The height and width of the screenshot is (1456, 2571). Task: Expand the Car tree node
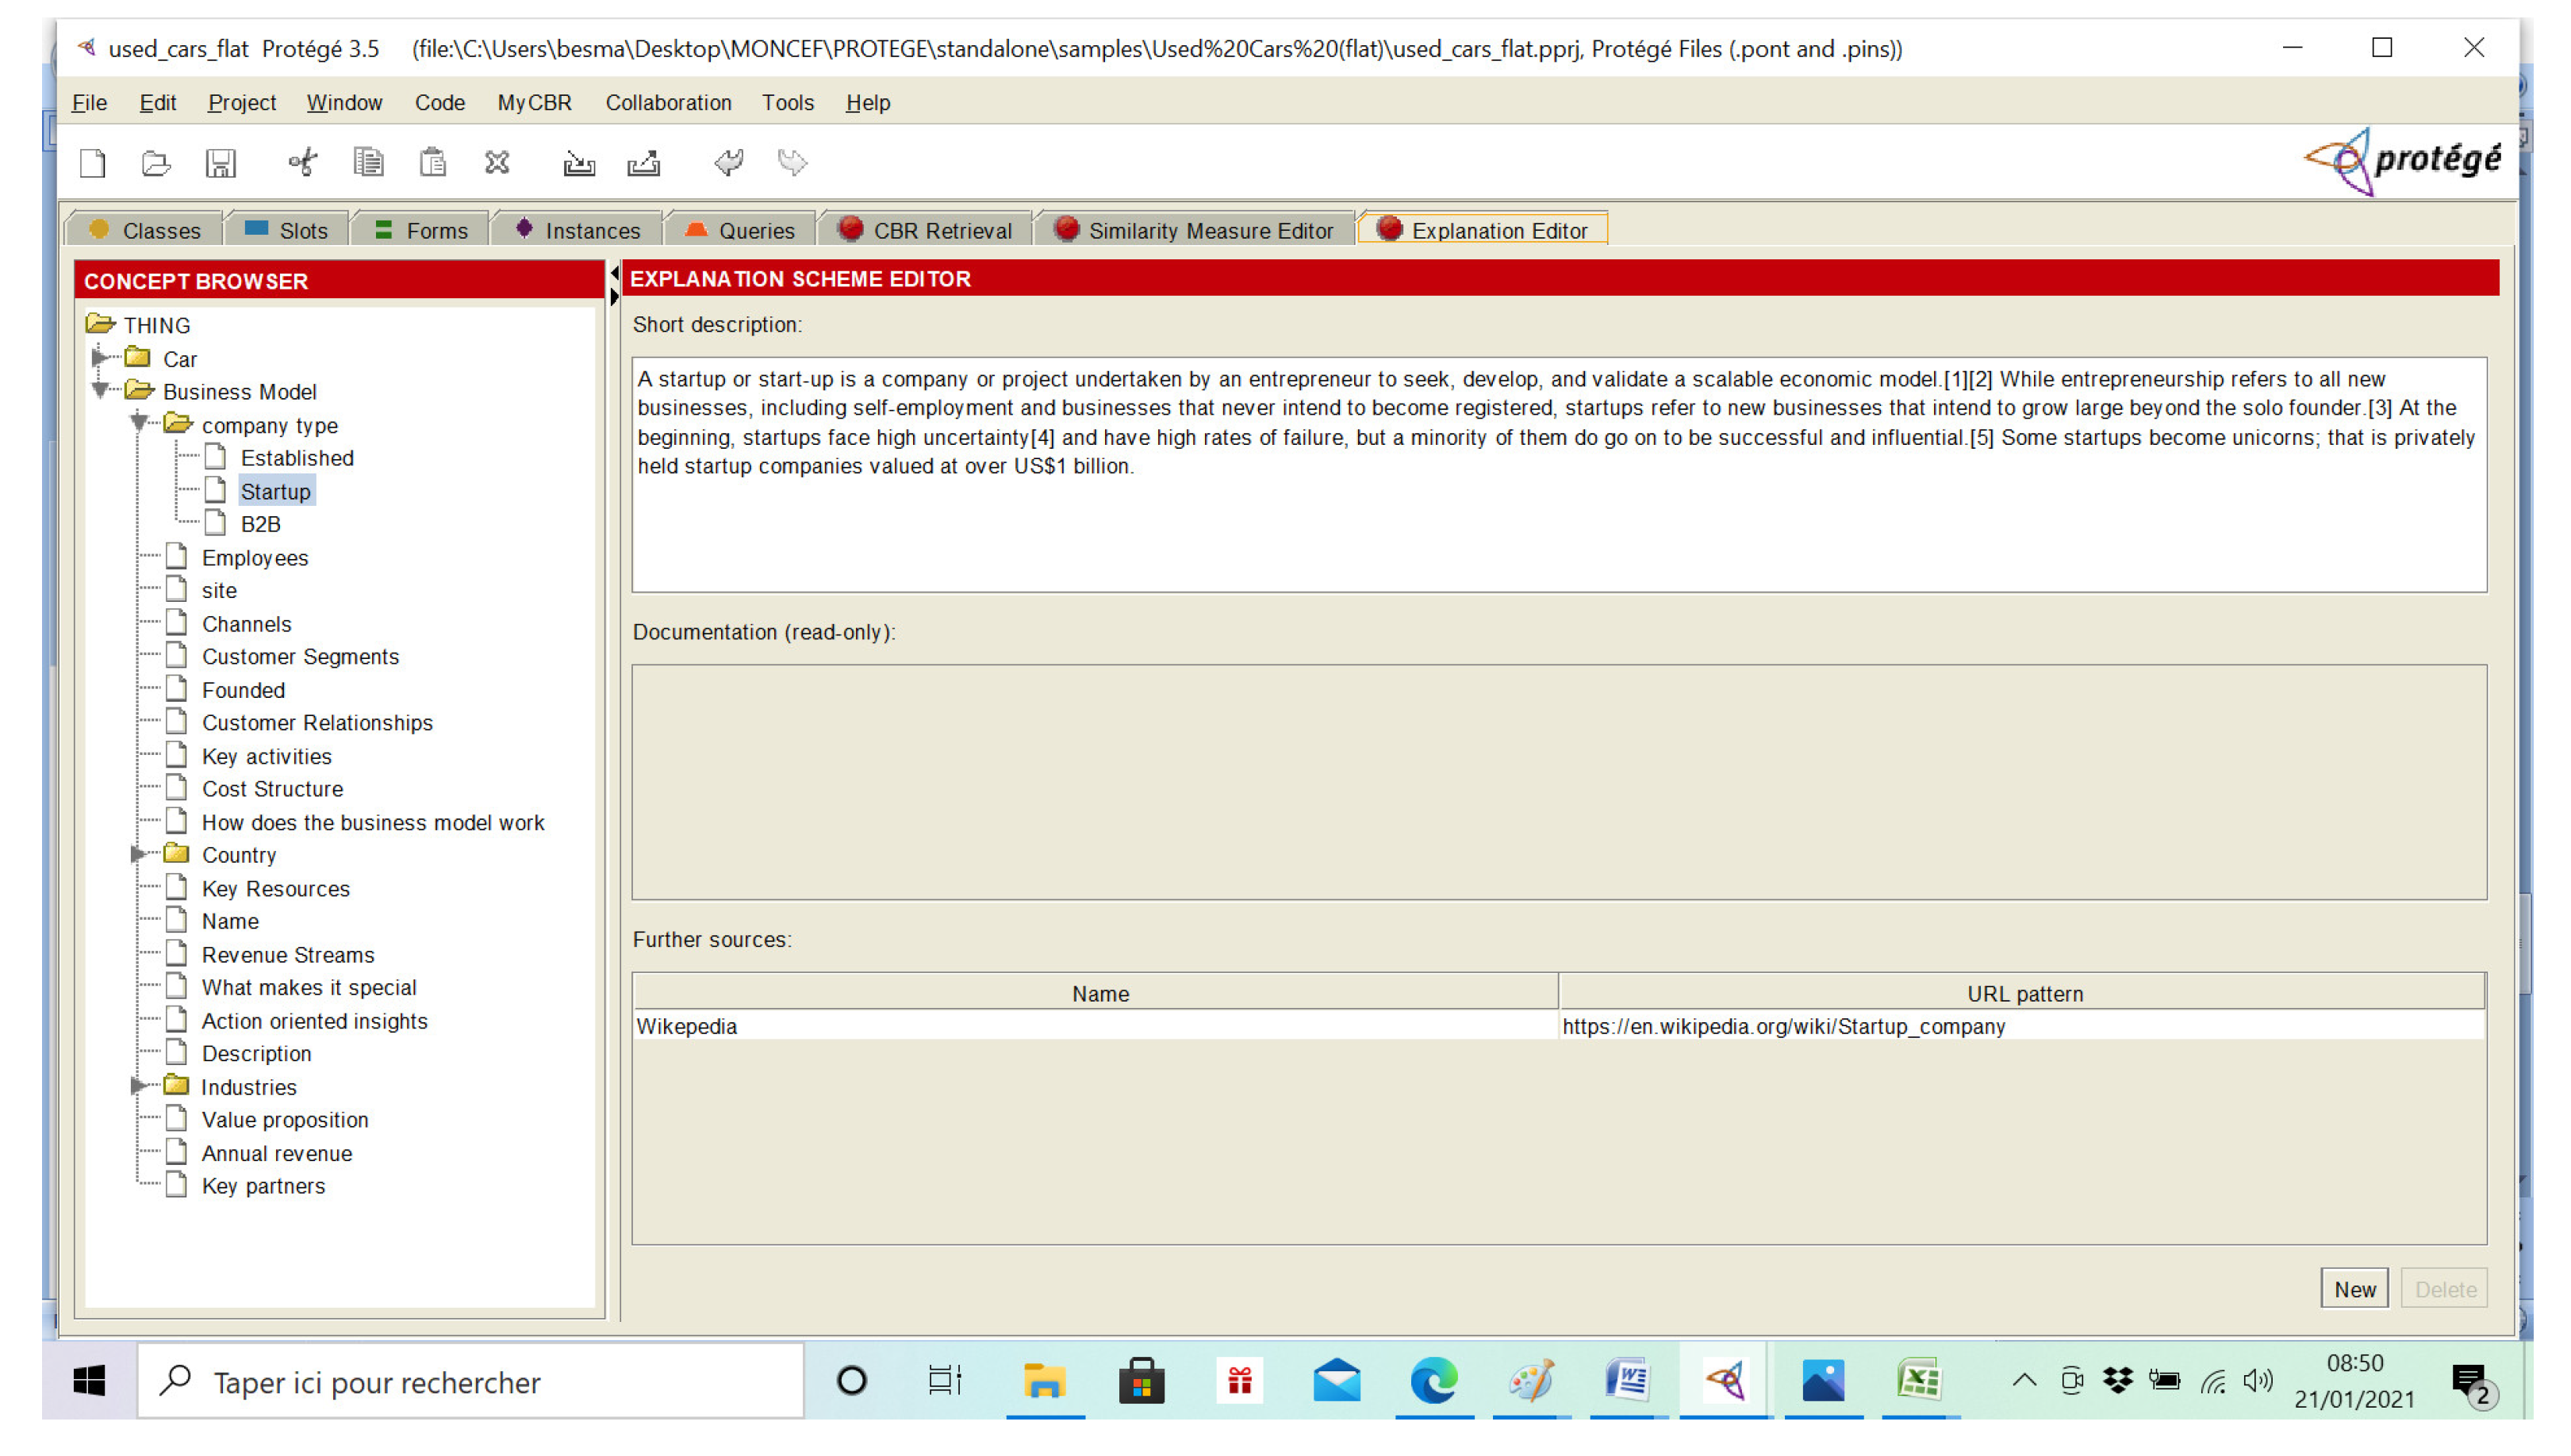[100, 358]
